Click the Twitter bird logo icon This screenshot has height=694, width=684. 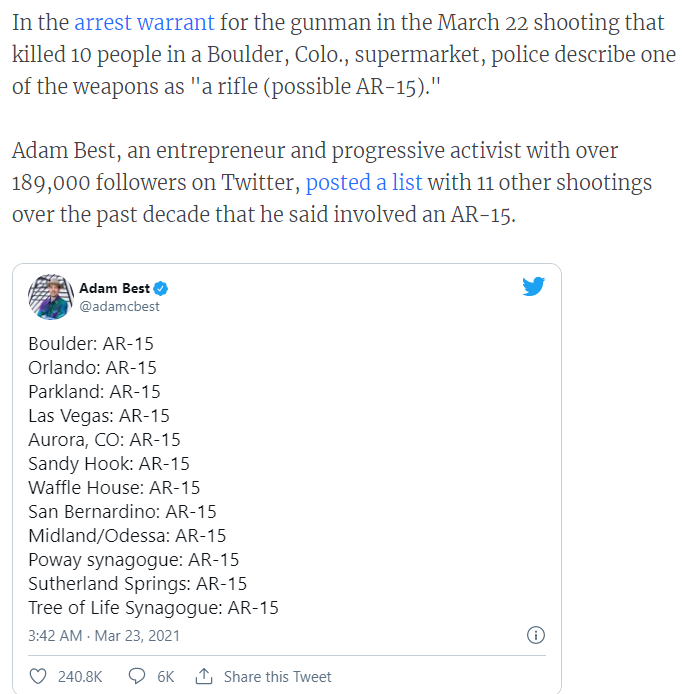pyautogui.click(x=533, y=286)
